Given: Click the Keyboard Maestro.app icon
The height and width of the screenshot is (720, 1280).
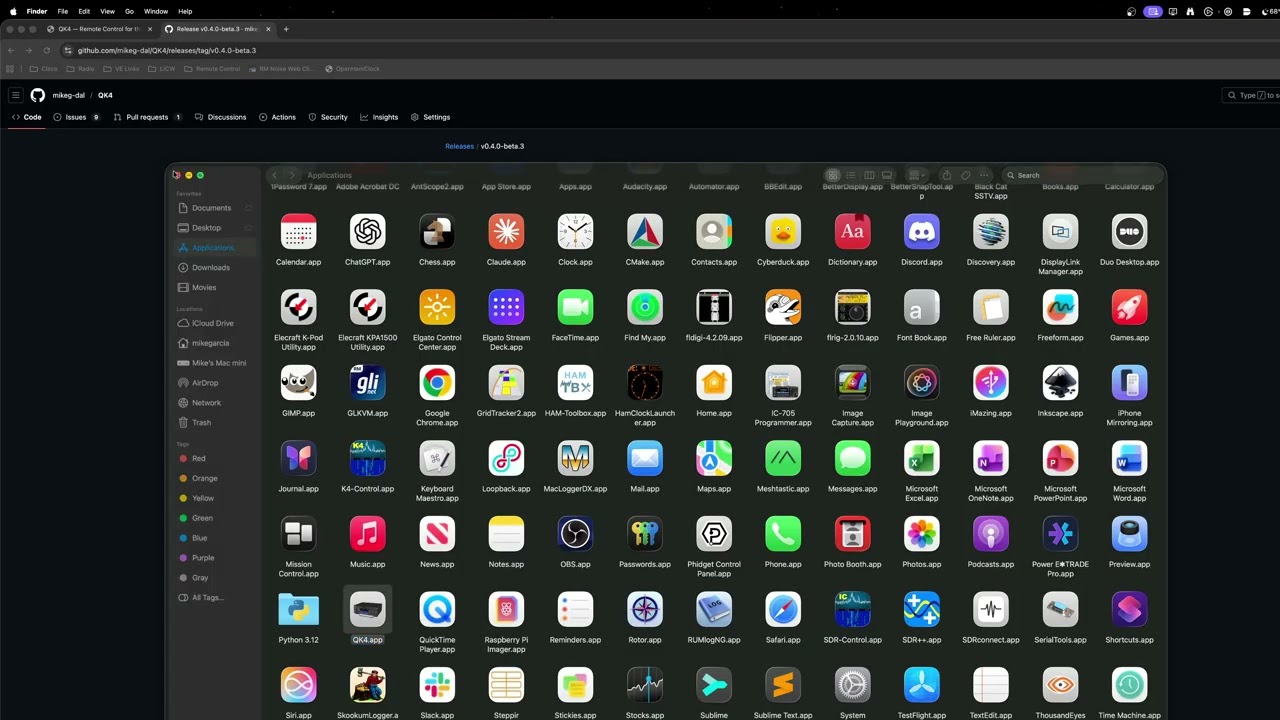Looking at the screenshot, I should (x=437, y=458).
